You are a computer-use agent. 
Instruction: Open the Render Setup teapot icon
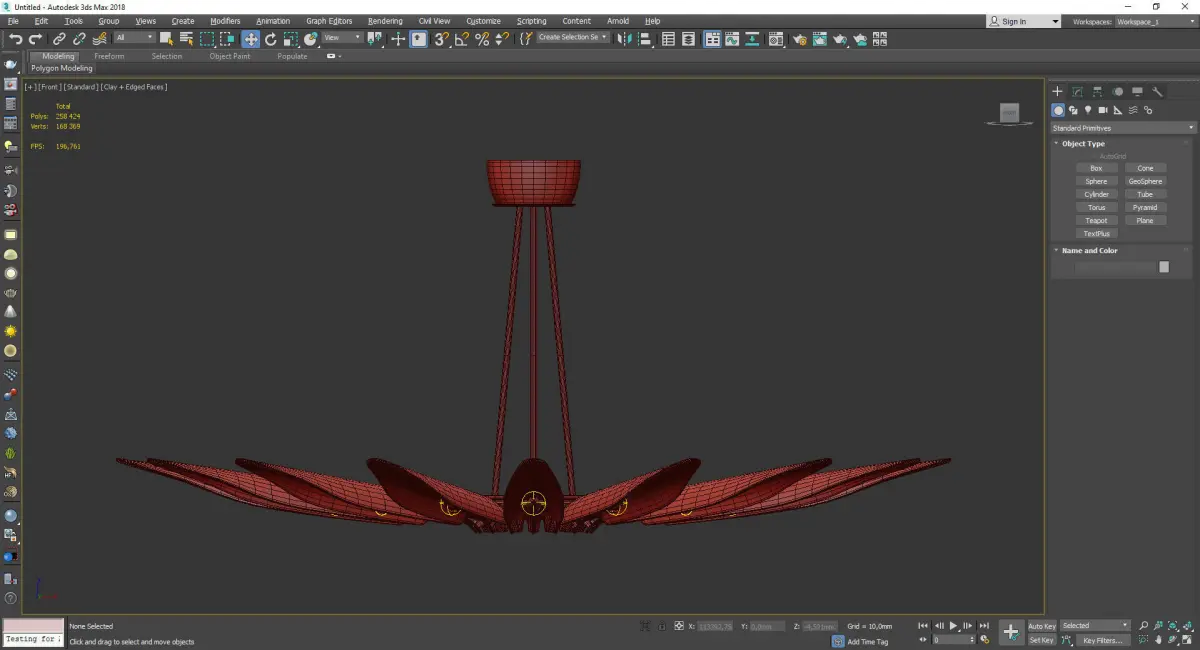[800, 39]
